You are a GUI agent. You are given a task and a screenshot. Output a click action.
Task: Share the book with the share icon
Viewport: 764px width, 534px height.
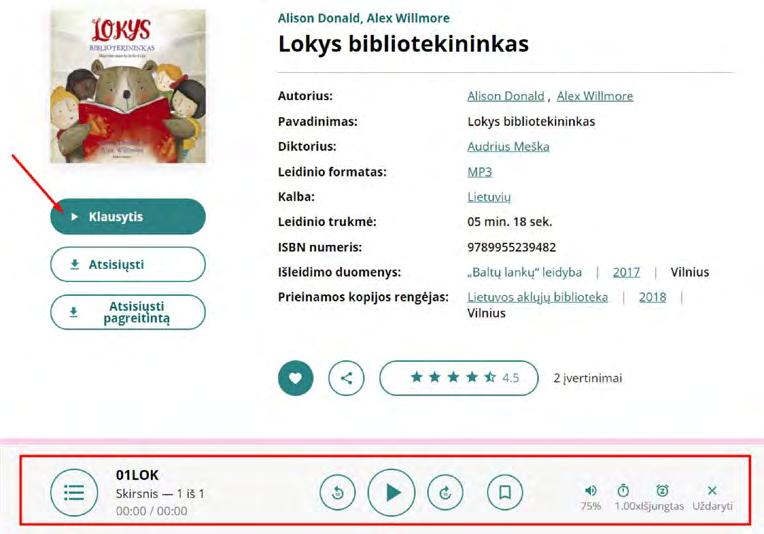click(x=346, y=378)
